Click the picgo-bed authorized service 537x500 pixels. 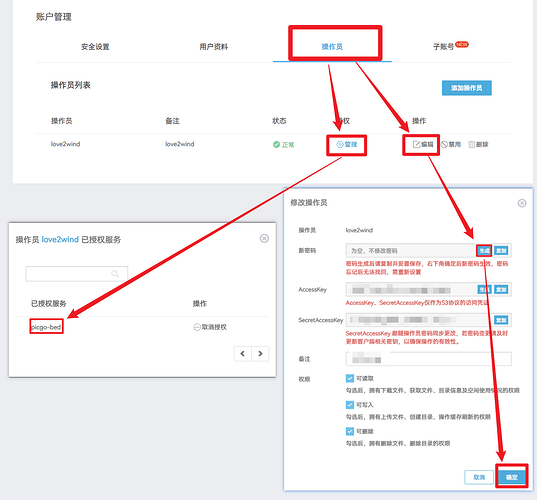46,327
